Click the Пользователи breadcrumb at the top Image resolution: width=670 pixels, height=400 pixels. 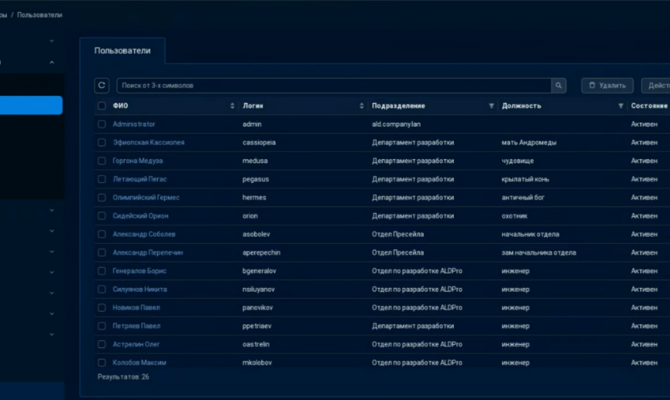[39, 15]
